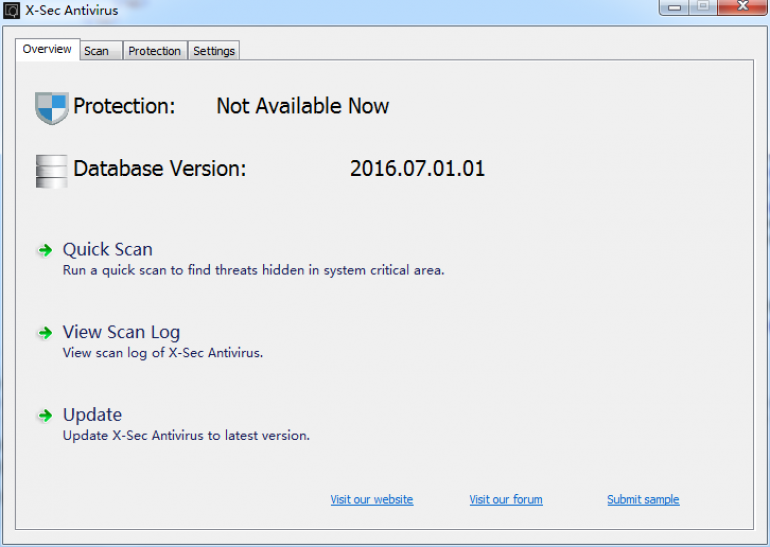Viewport: 770px width, 547px height.
Task: Click the Submit sample link
Action: (643, 499)
